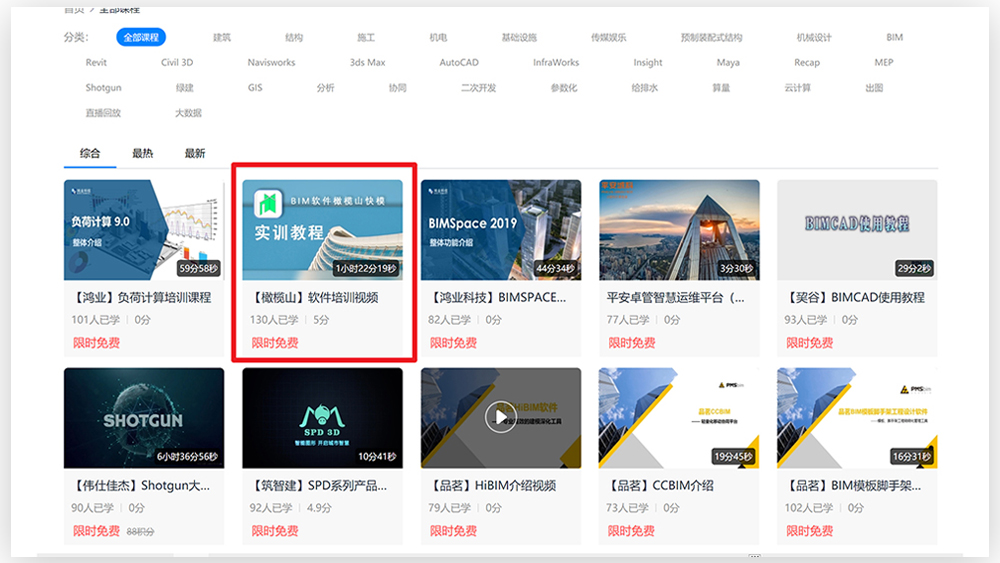Filter by 二次开发 category
1000x563 pixels.
[x=478, y=88]
